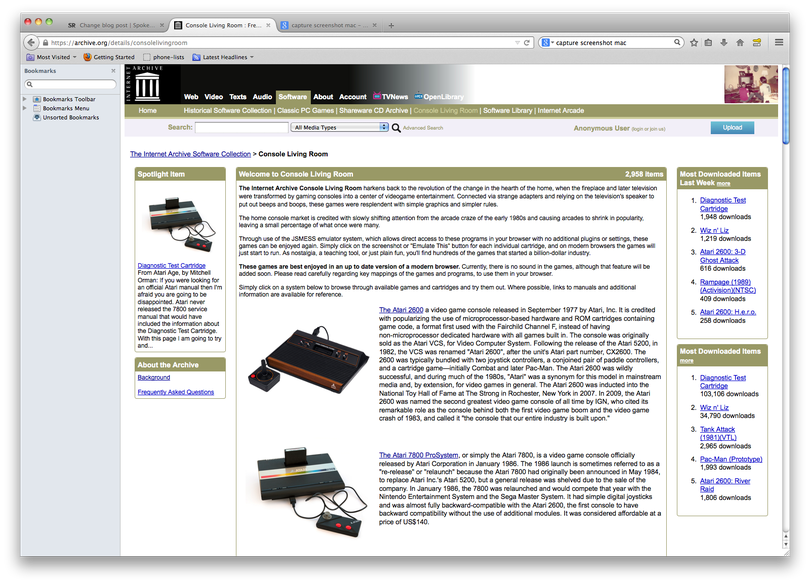Open the Getting Started bookmark

[109, 57]
